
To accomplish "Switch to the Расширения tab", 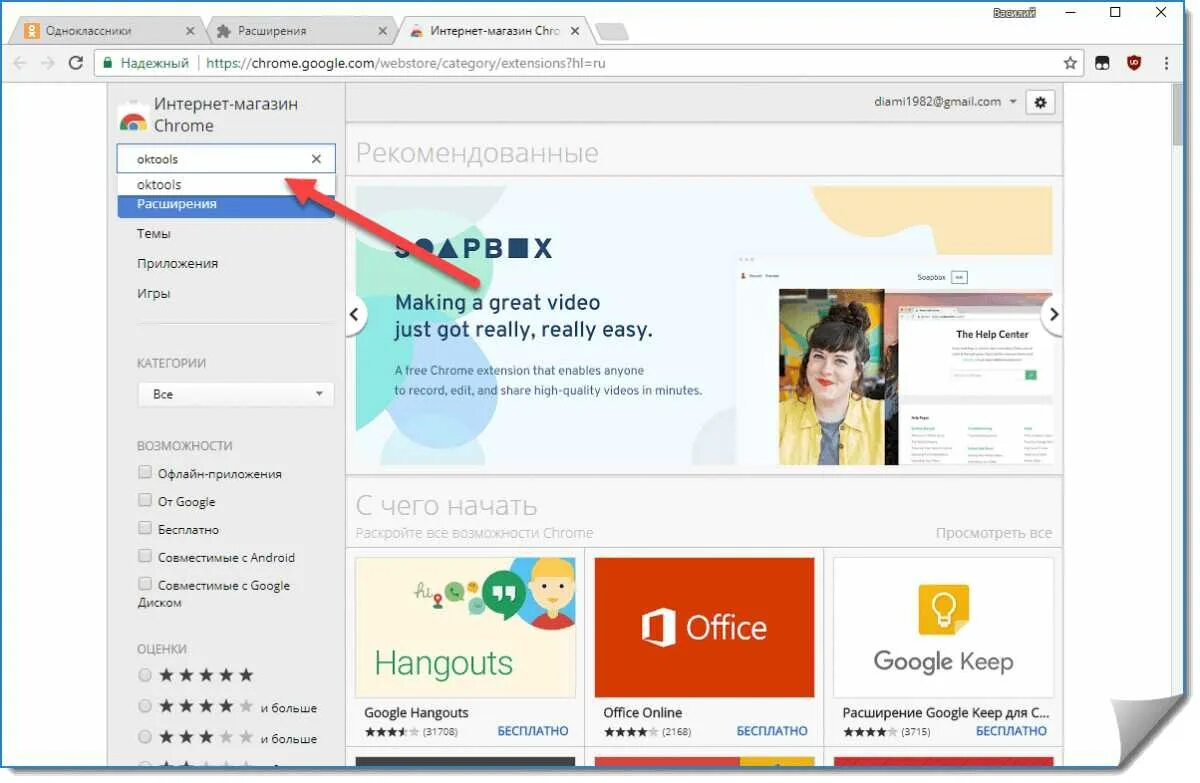I will 300,31.
